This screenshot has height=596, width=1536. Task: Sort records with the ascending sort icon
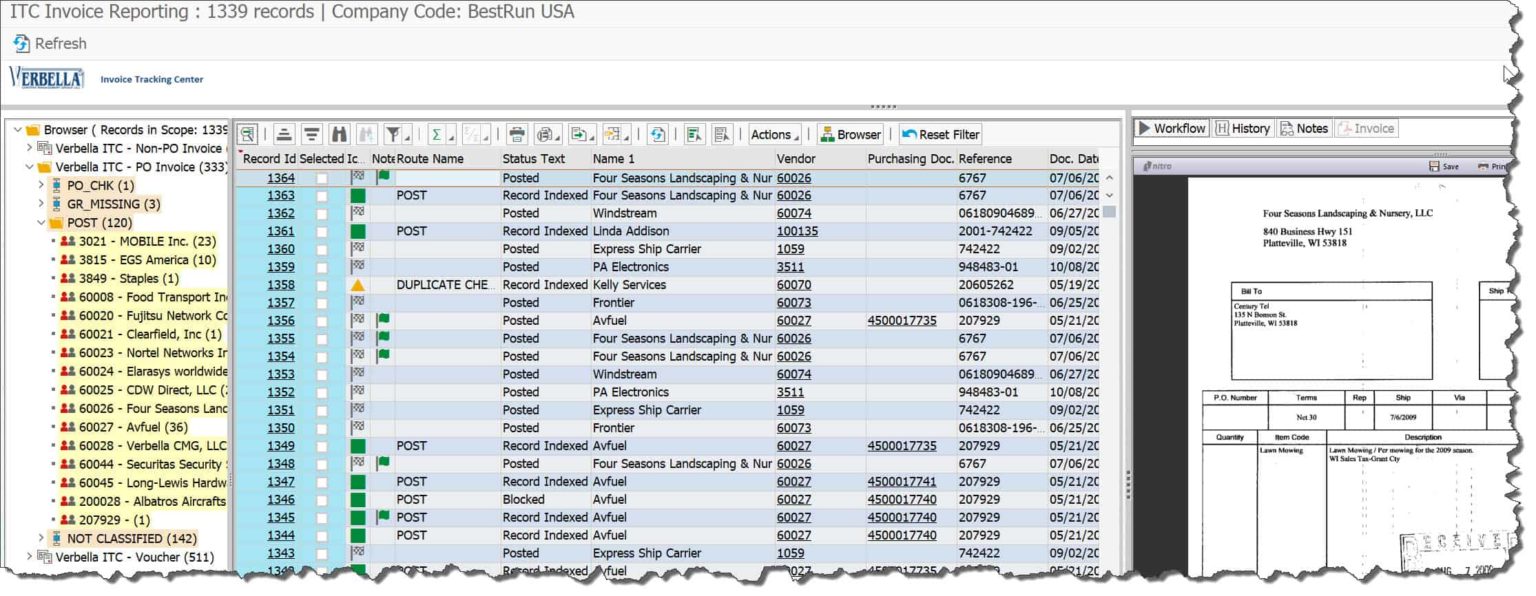point(284,134)
